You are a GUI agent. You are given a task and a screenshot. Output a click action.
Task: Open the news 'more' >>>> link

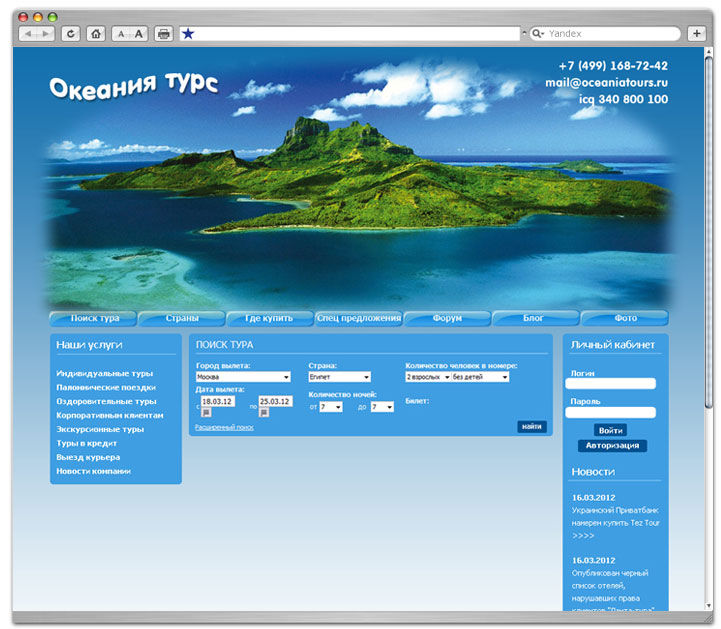pyautogui.click(x=583, y=536)
